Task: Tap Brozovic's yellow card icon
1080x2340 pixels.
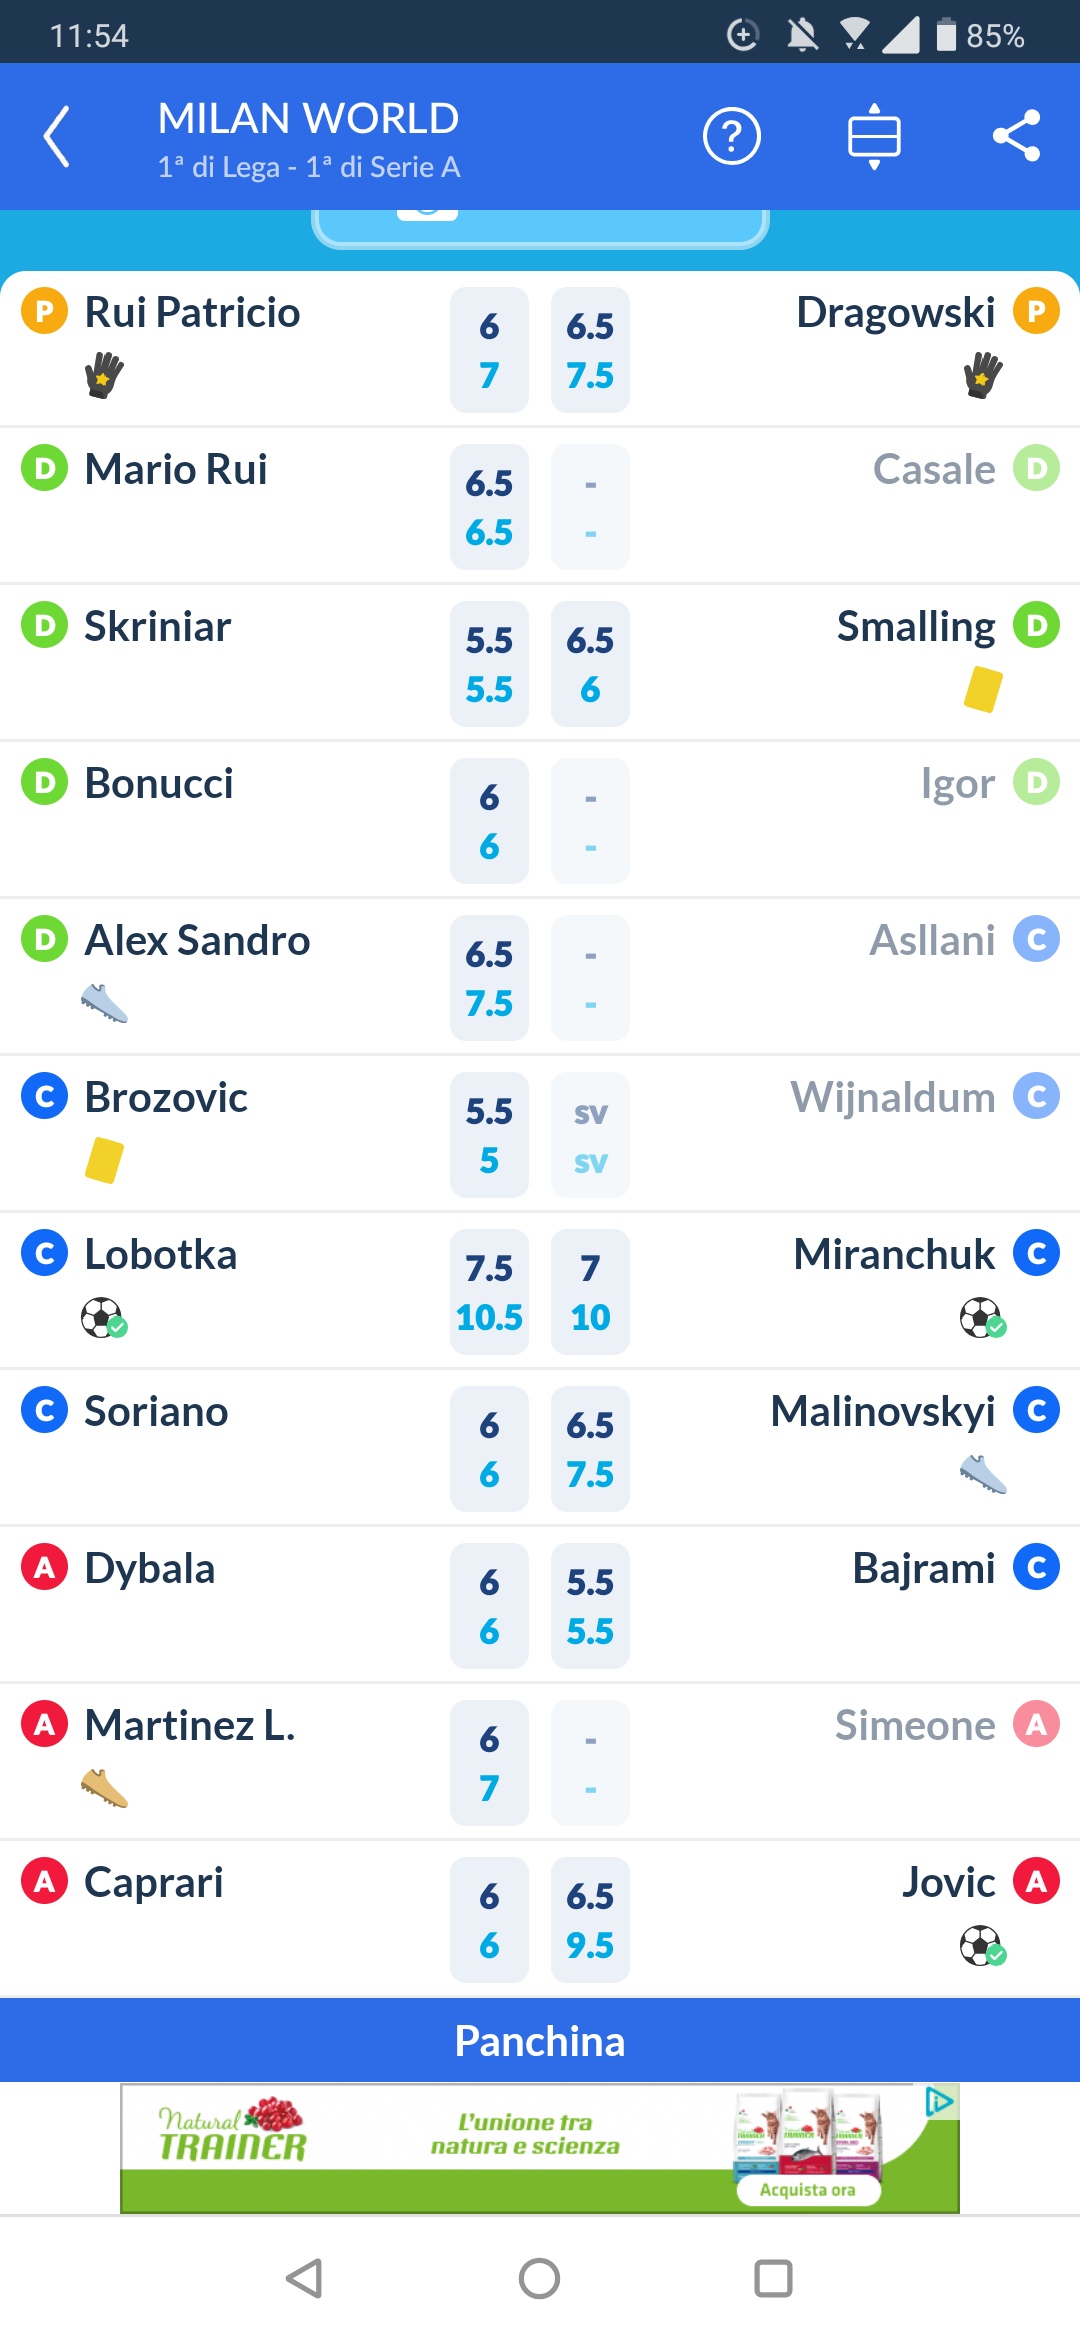Action: [104, 1160]
